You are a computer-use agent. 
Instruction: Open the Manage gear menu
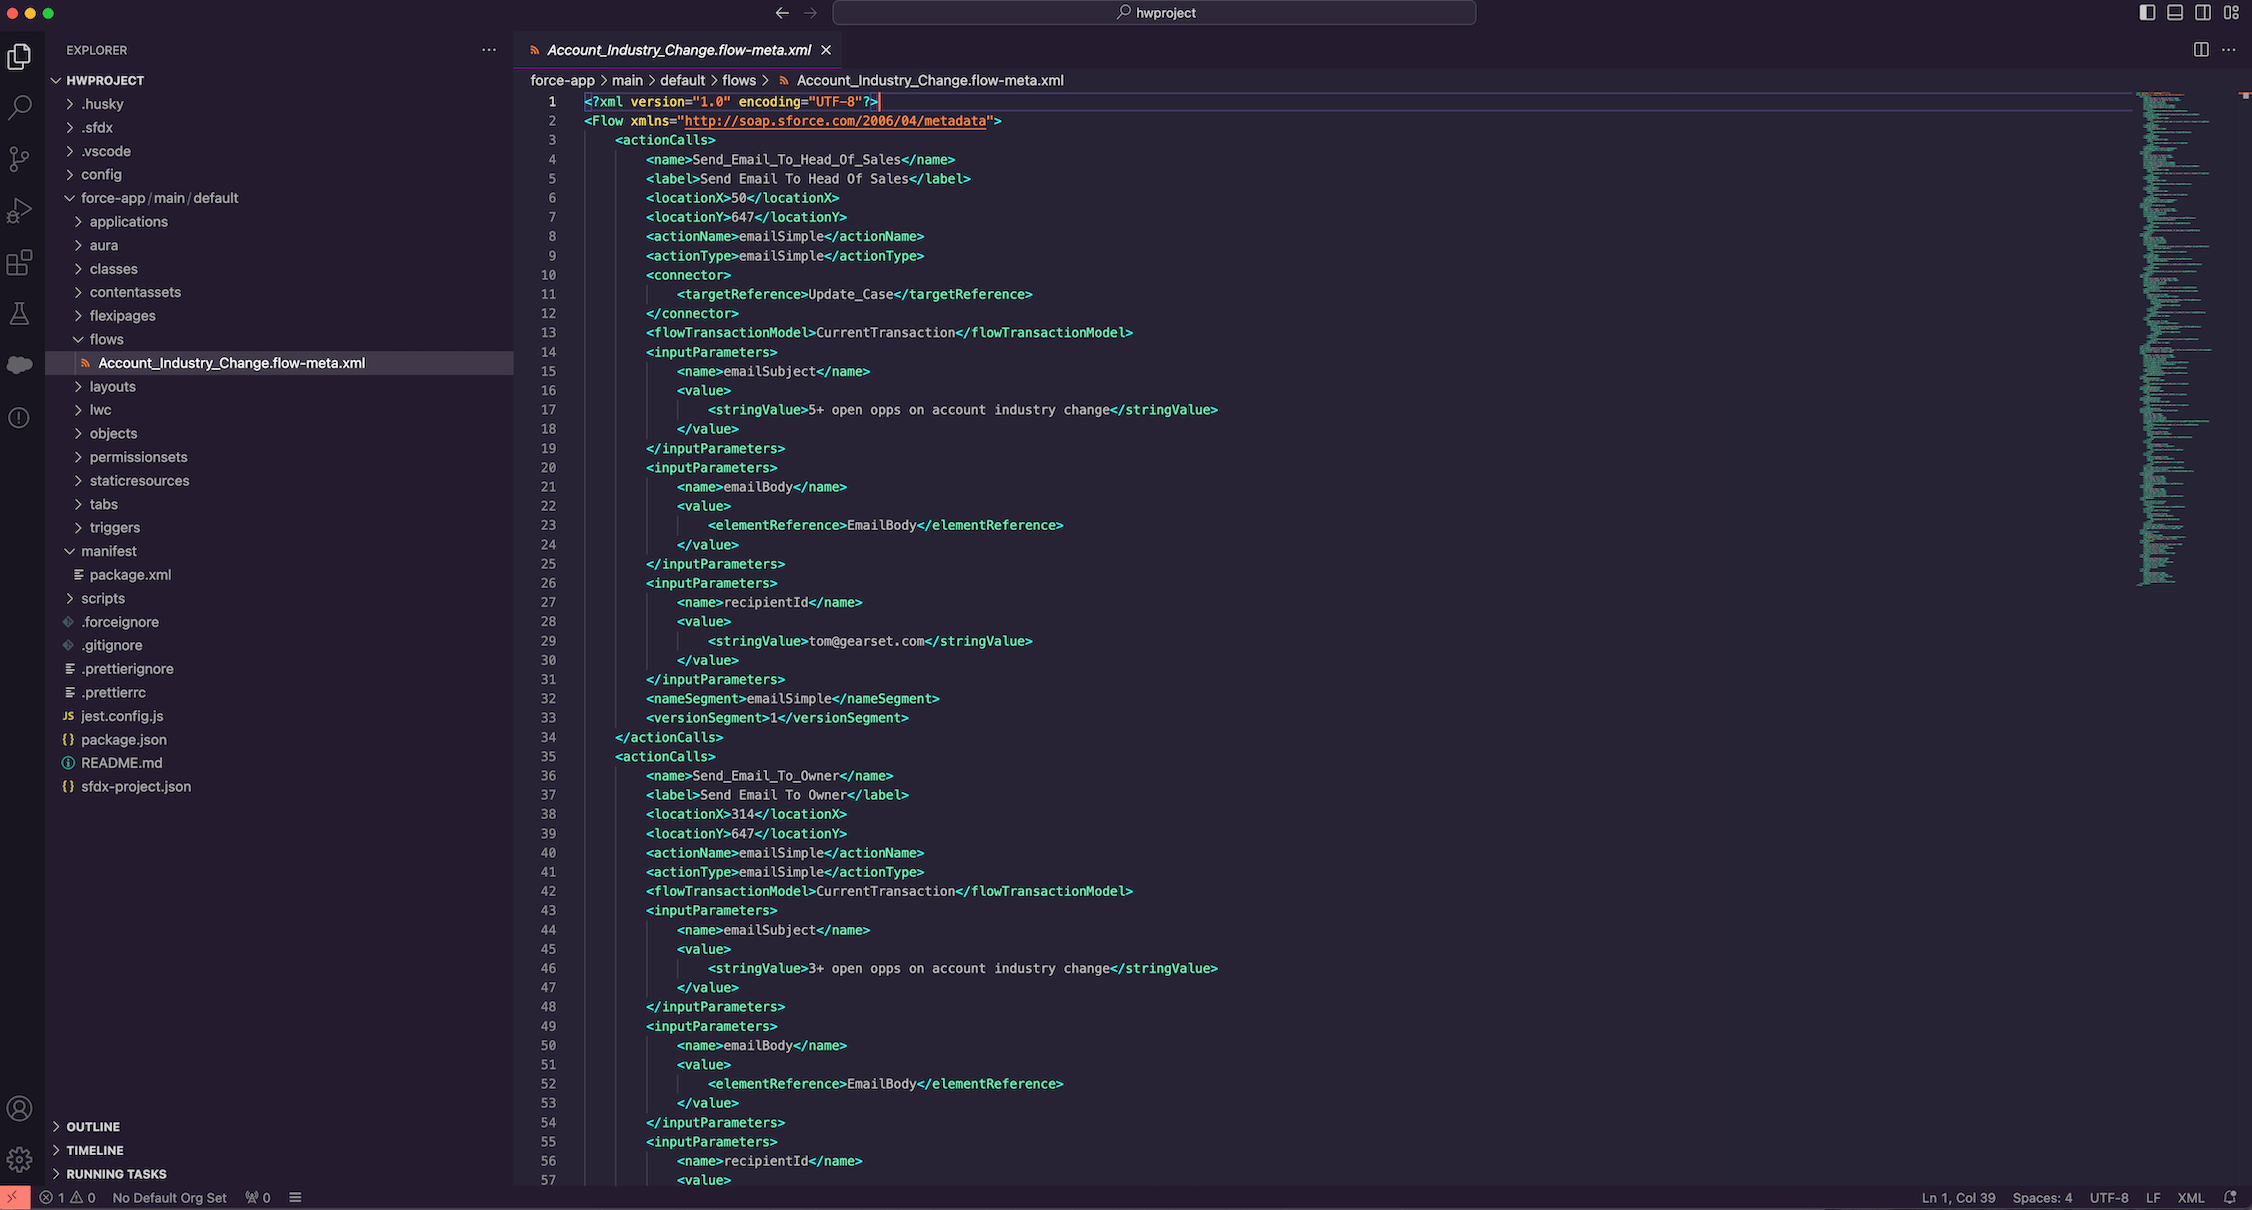[x=19, y=1160]
